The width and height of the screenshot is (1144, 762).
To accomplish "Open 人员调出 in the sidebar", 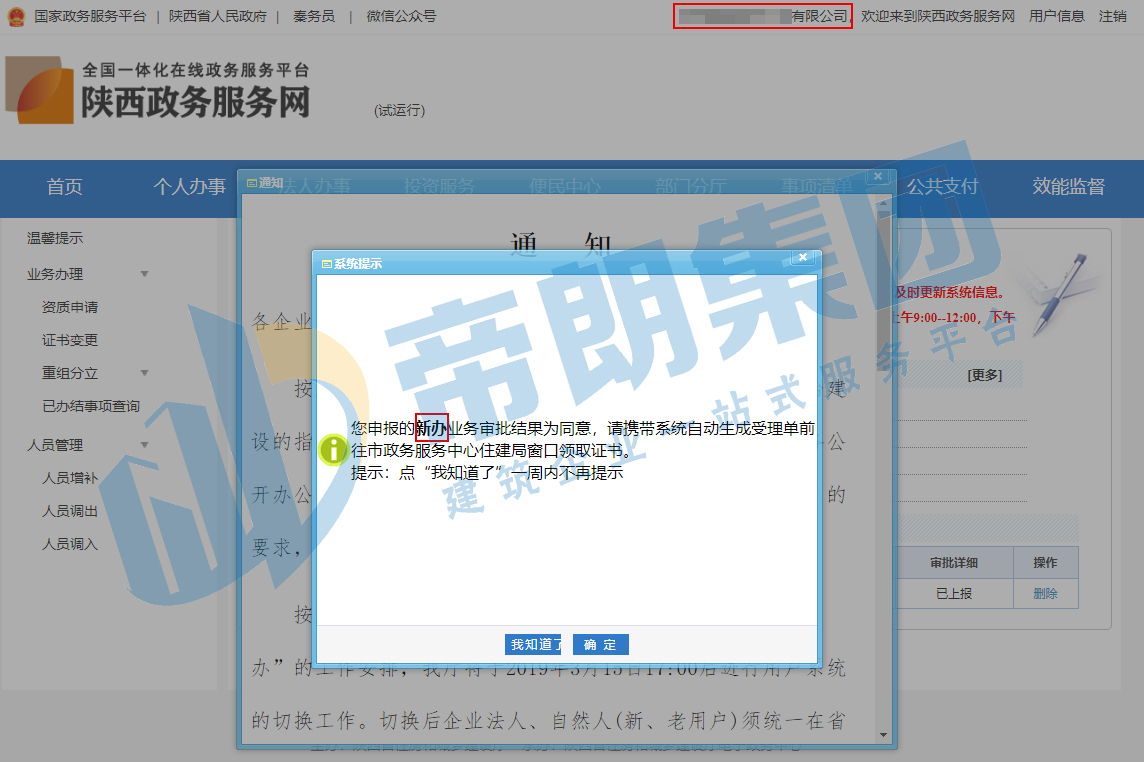I will click(x=70, y=511).
